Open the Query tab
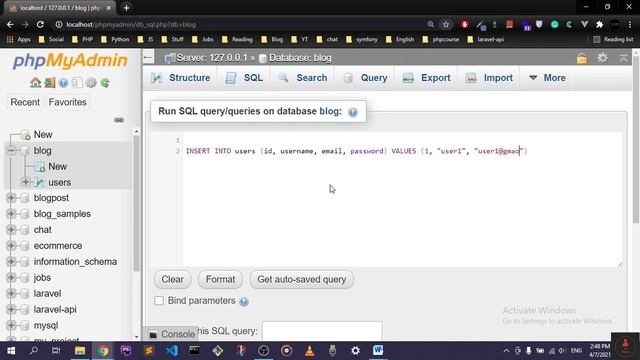This screenshot has width=640, height=360. [x=365, y=78]
